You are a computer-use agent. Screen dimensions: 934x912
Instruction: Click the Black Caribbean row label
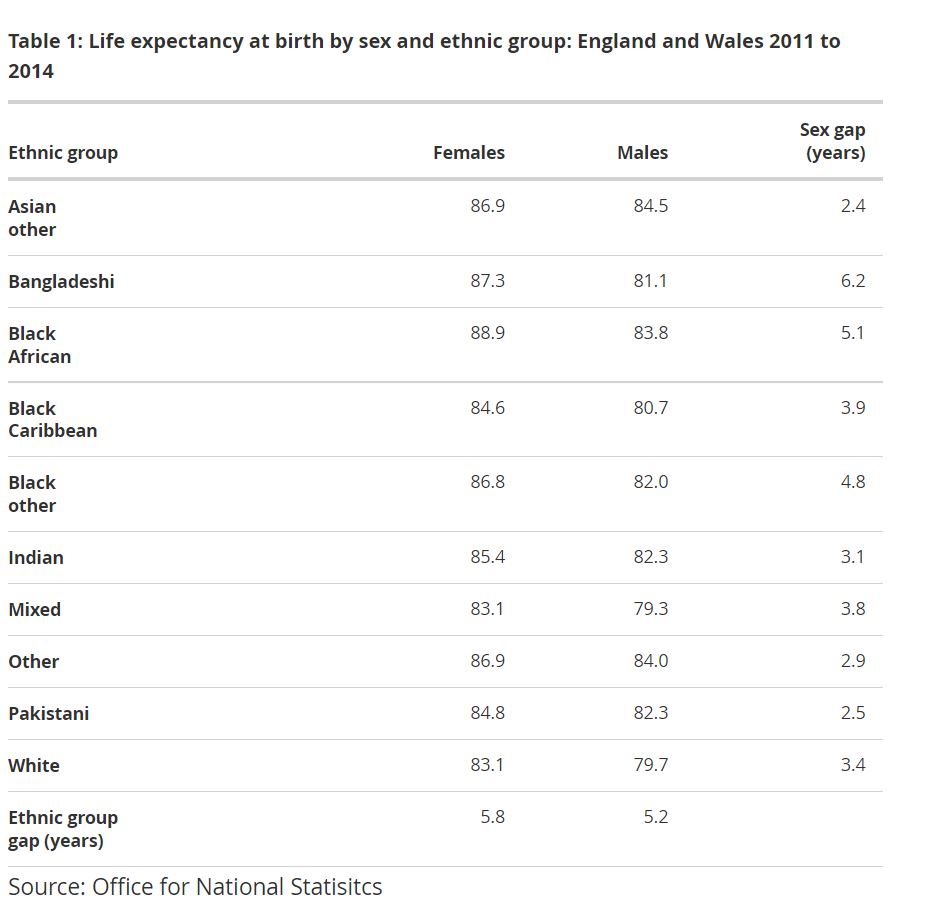pyautogui.click(x=52, y=420)
